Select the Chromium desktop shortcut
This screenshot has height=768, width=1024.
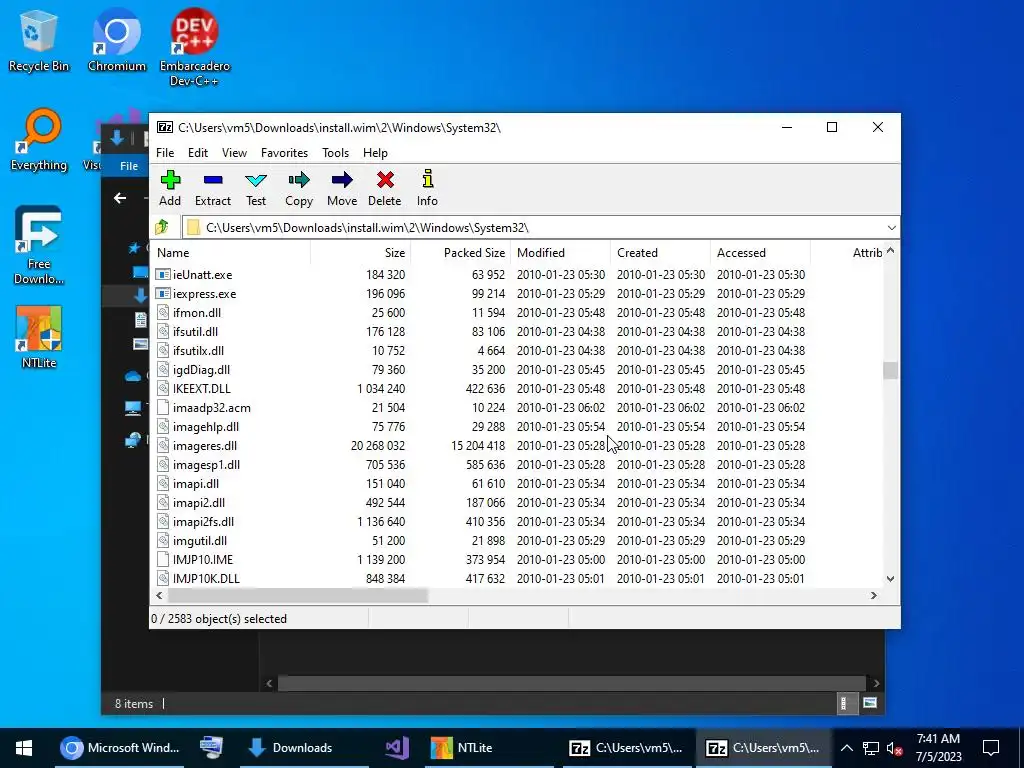117,42
